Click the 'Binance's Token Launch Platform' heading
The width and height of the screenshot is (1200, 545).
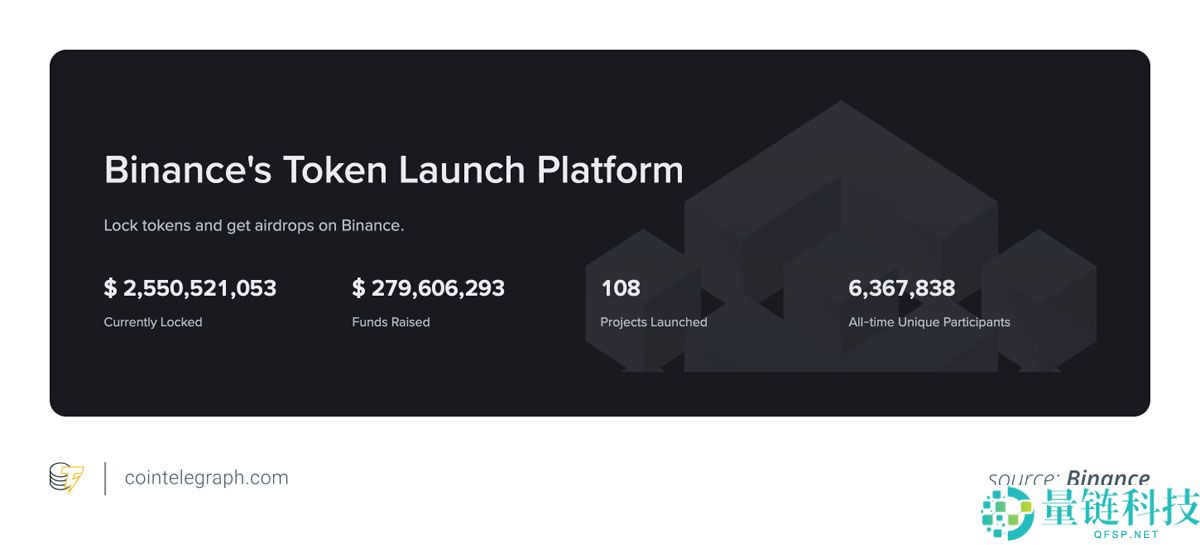[x=393, y=170]
